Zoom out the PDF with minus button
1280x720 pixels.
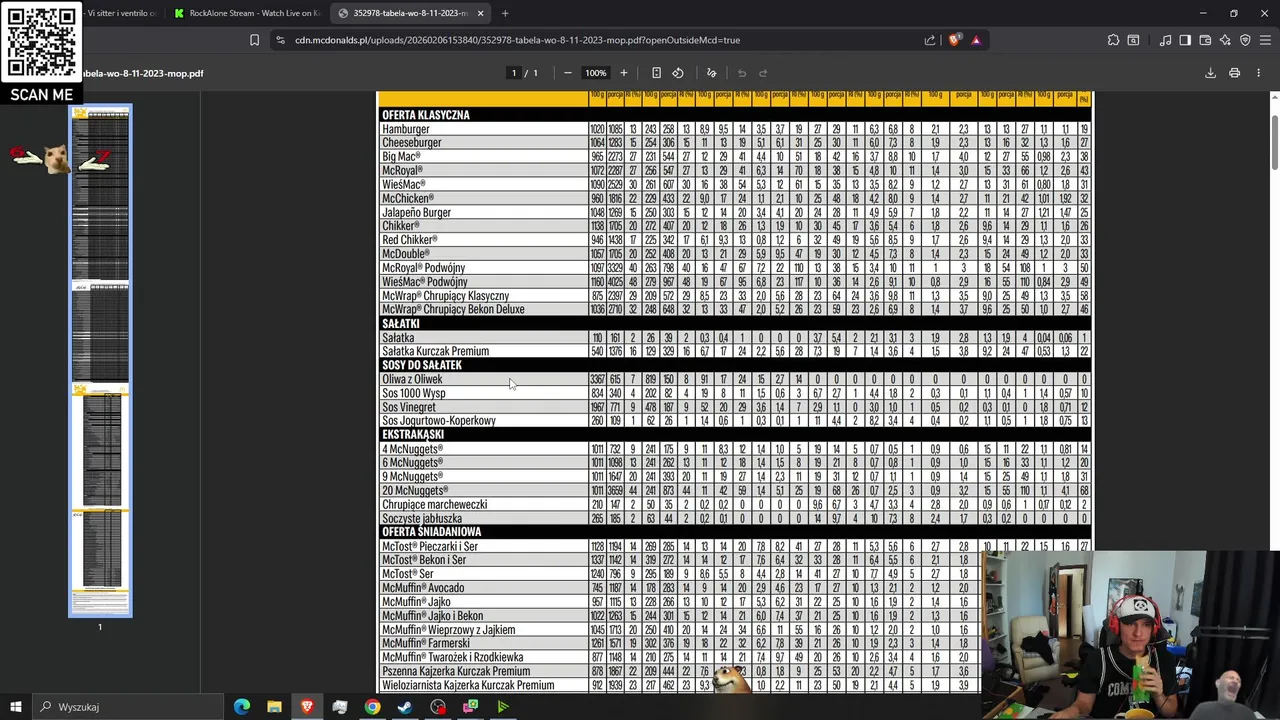567,73
